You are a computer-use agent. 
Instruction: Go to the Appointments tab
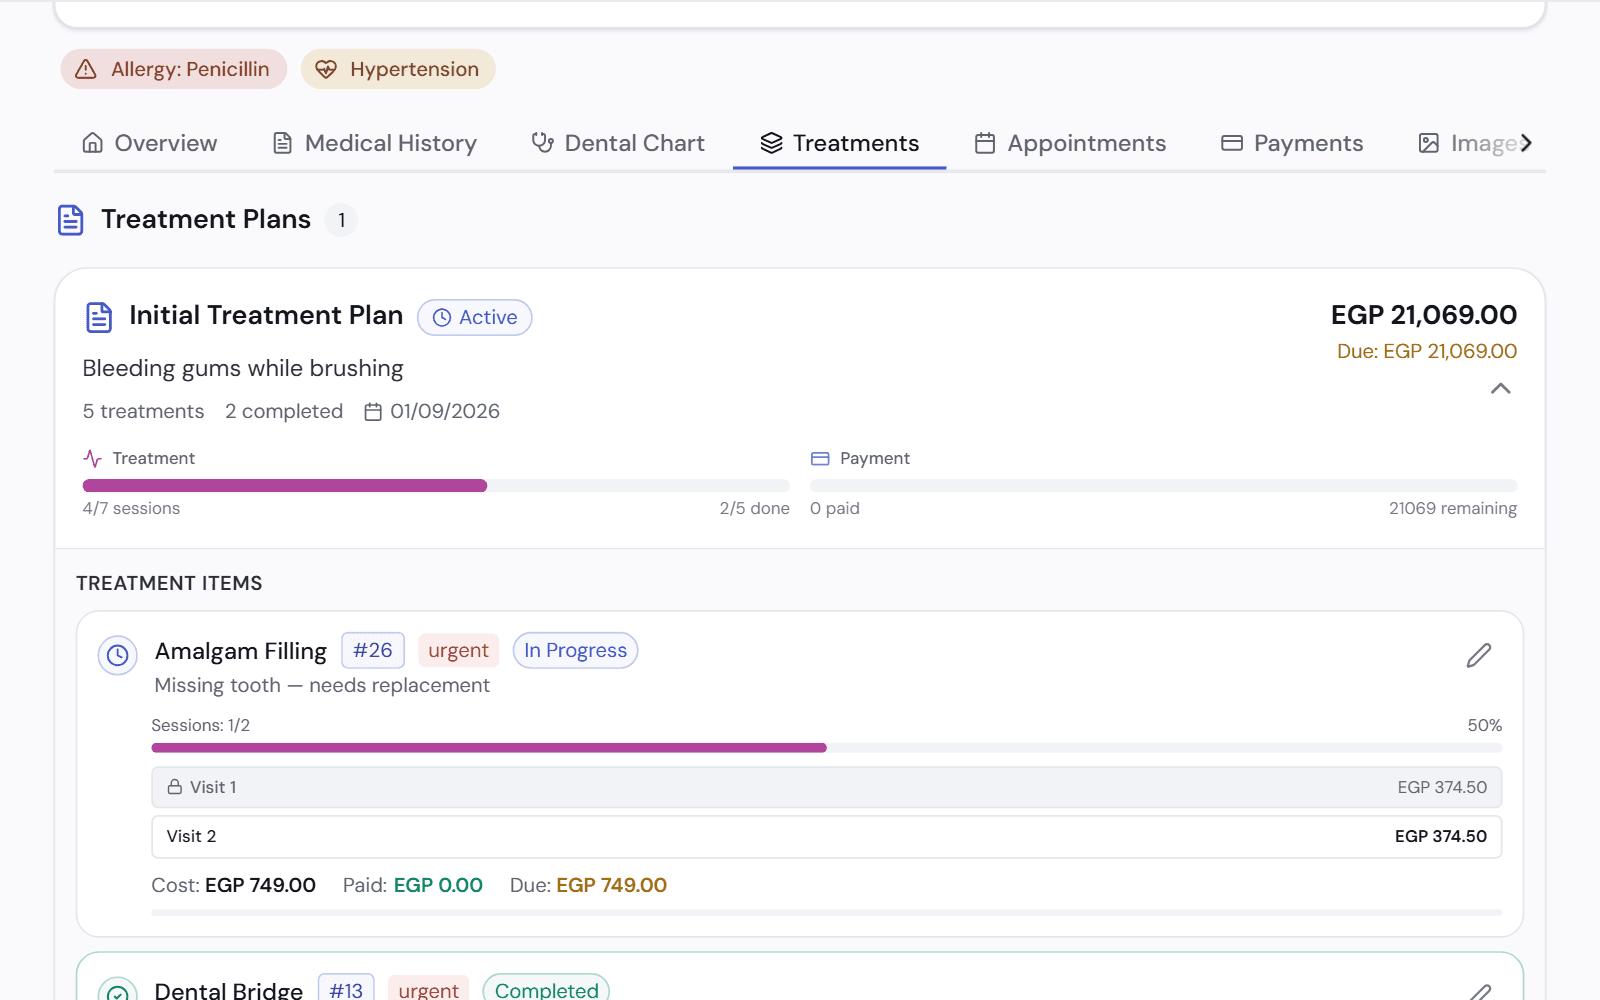point(1070,143)
